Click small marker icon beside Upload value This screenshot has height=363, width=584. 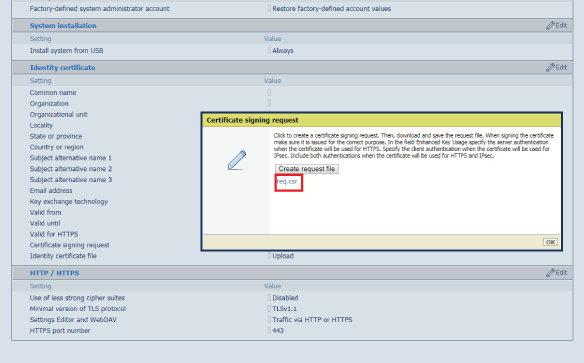click(269, 256)
